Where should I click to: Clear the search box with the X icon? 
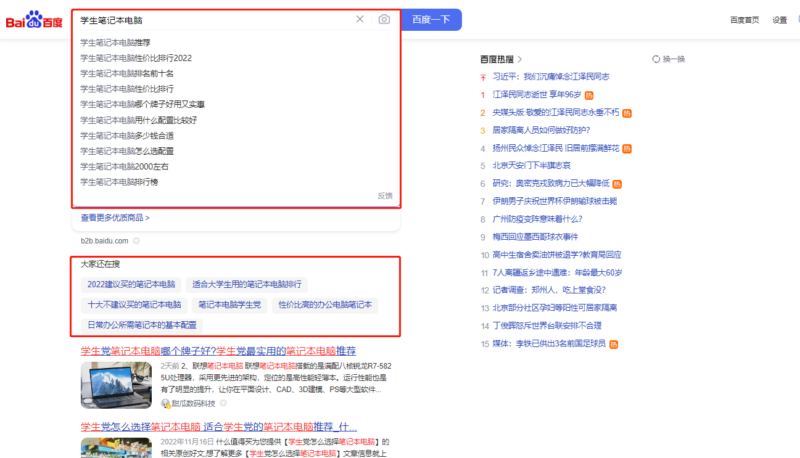(360, 19)
